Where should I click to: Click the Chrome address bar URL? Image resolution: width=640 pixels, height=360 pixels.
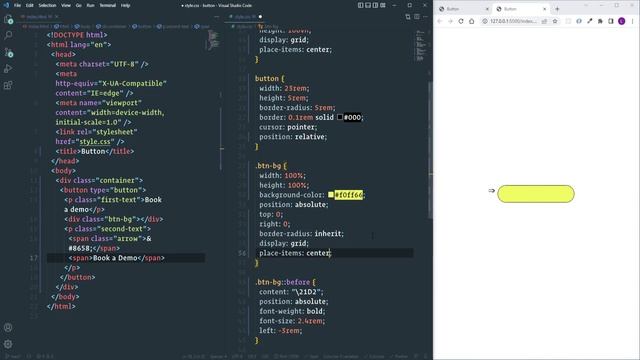[513, 21]
